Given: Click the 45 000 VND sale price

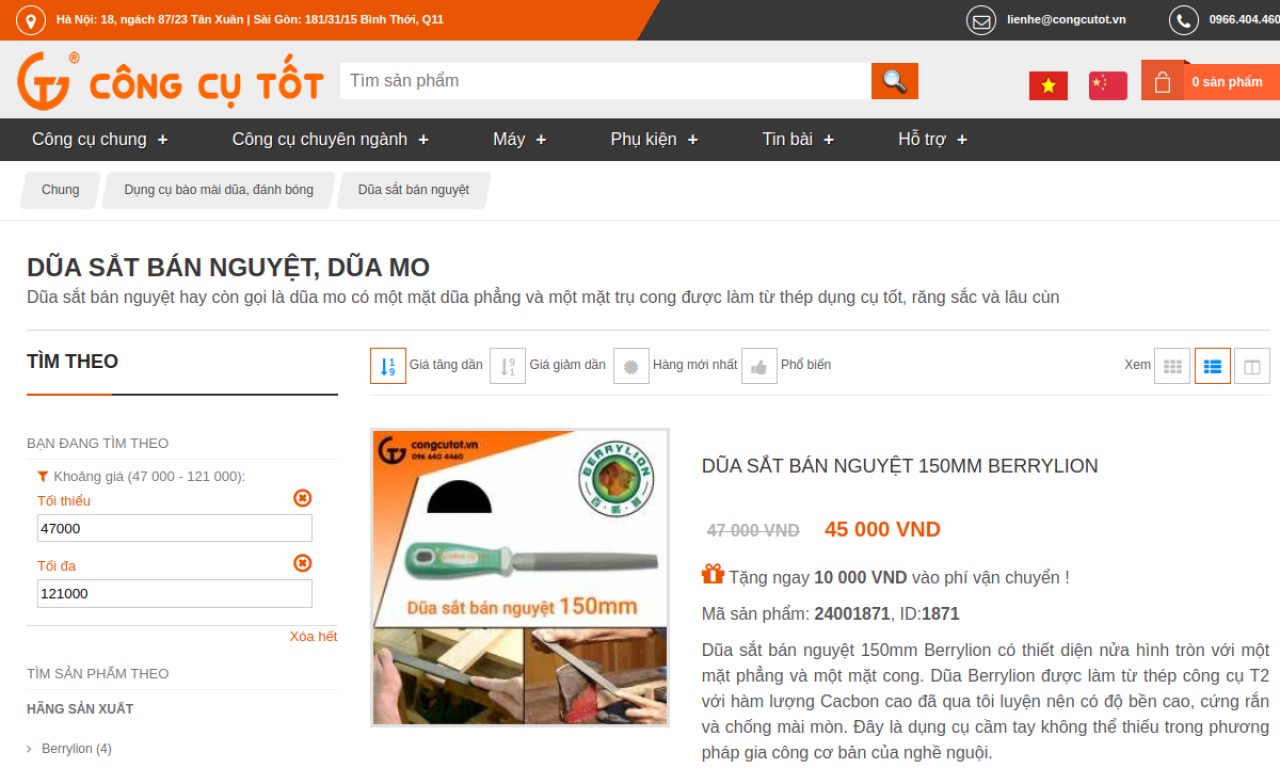Looking at the screenshot, I should [882, 530].
